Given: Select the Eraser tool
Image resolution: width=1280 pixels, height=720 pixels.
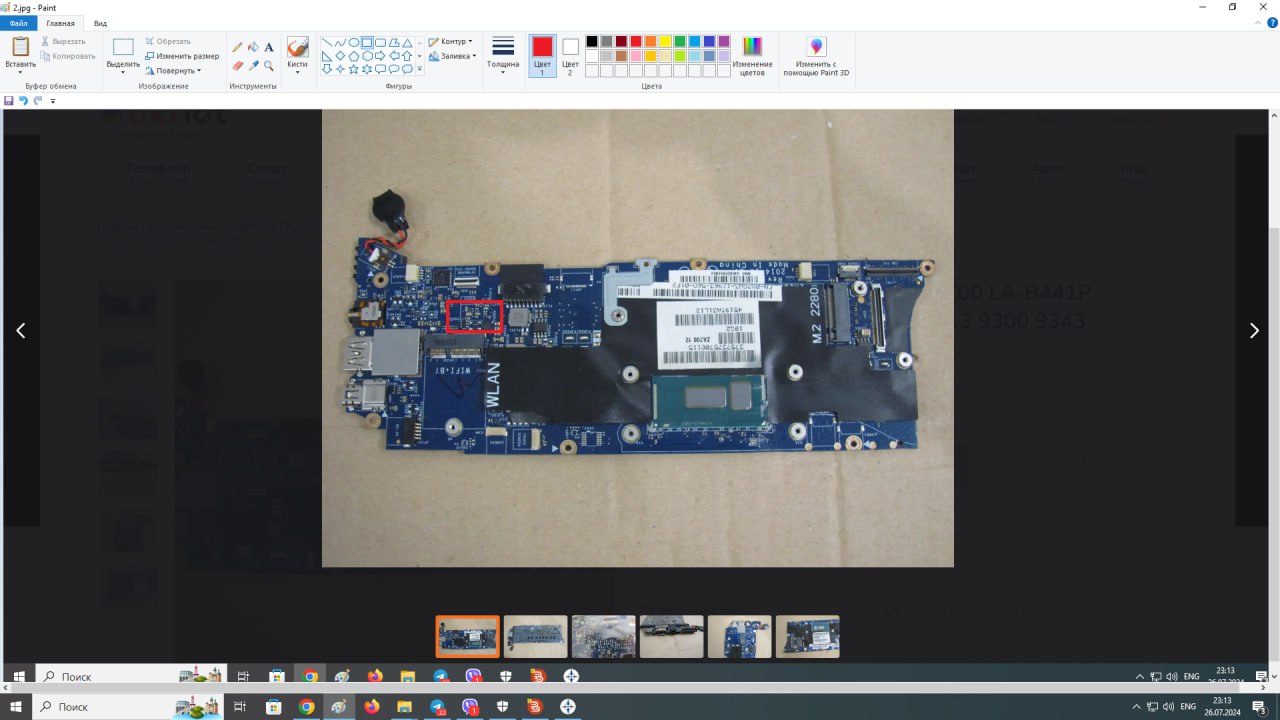Looking at the screenshot, I should point(237,65).
